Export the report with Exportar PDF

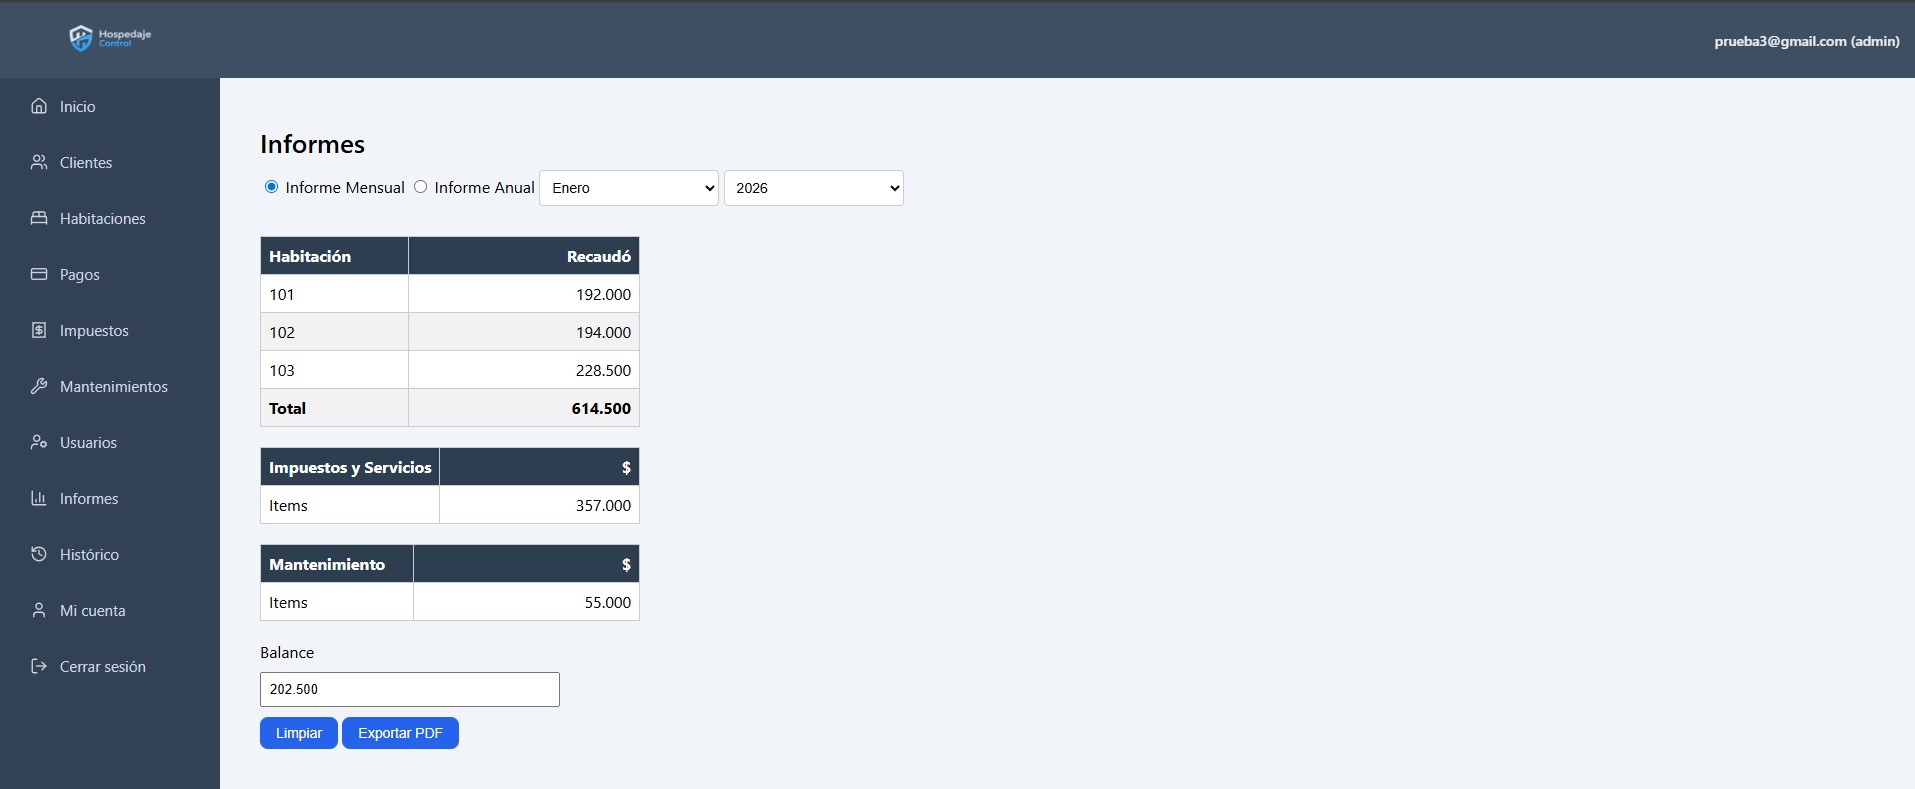pos(400,733)
